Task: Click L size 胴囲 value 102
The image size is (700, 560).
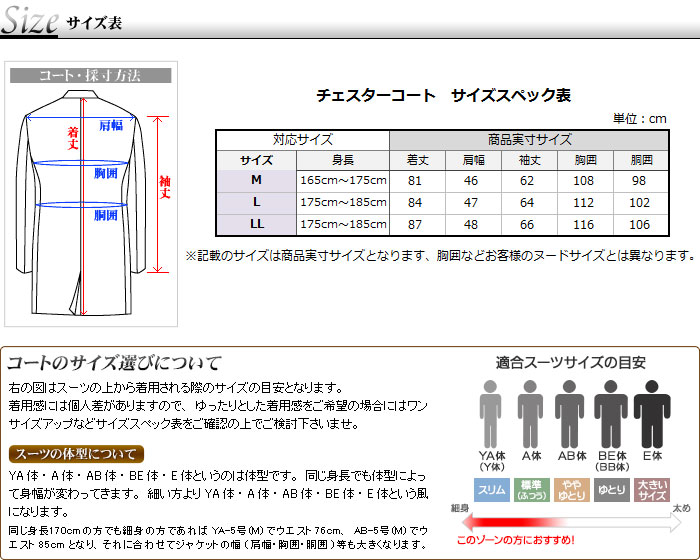Action: coord(639,203)
